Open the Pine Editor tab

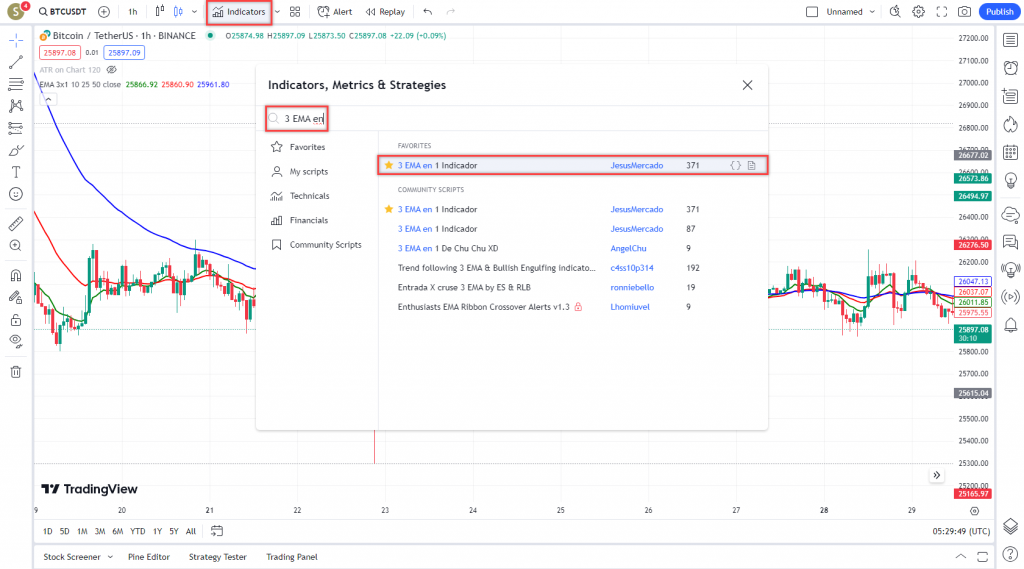pyautogui.click(x=149, y=557)
